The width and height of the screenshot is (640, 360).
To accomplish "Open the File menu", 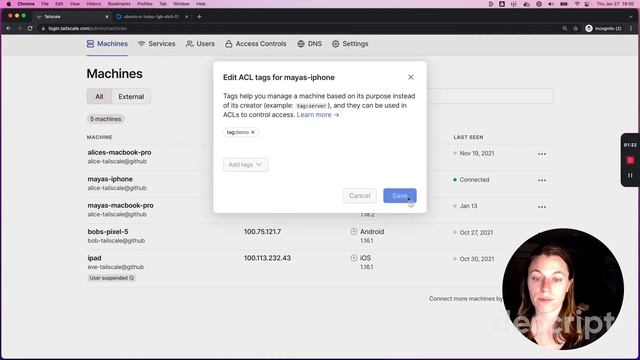I will pyautogui.click(x=45, y=4).
